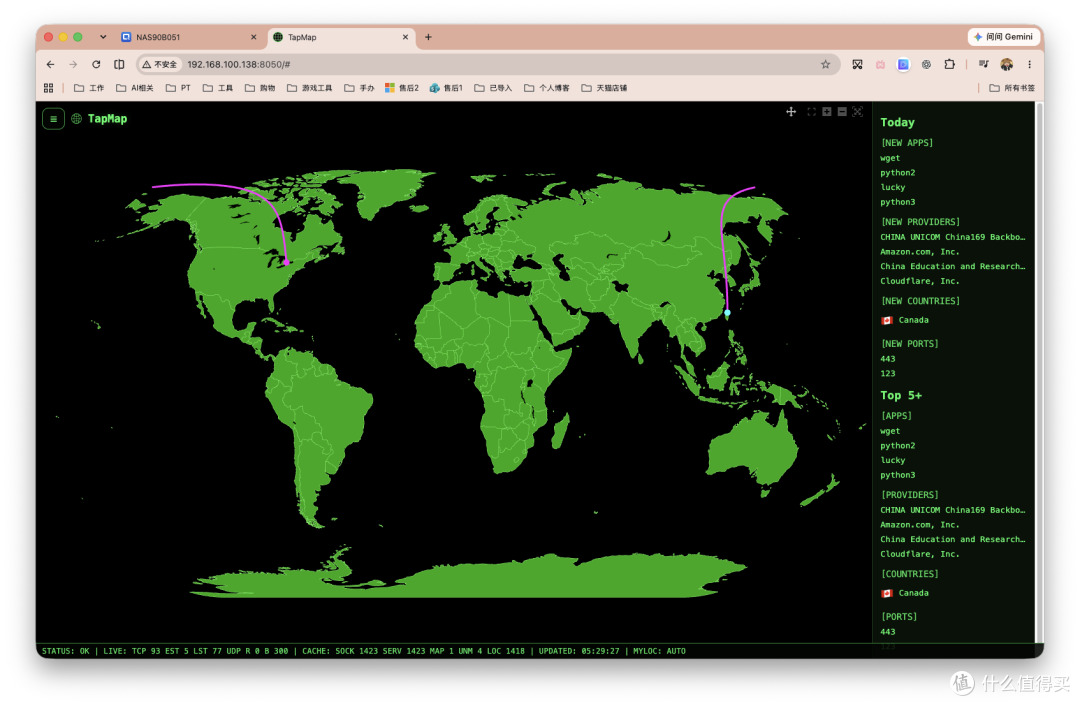Click lucky under NEW APPS

pos(893,187)
